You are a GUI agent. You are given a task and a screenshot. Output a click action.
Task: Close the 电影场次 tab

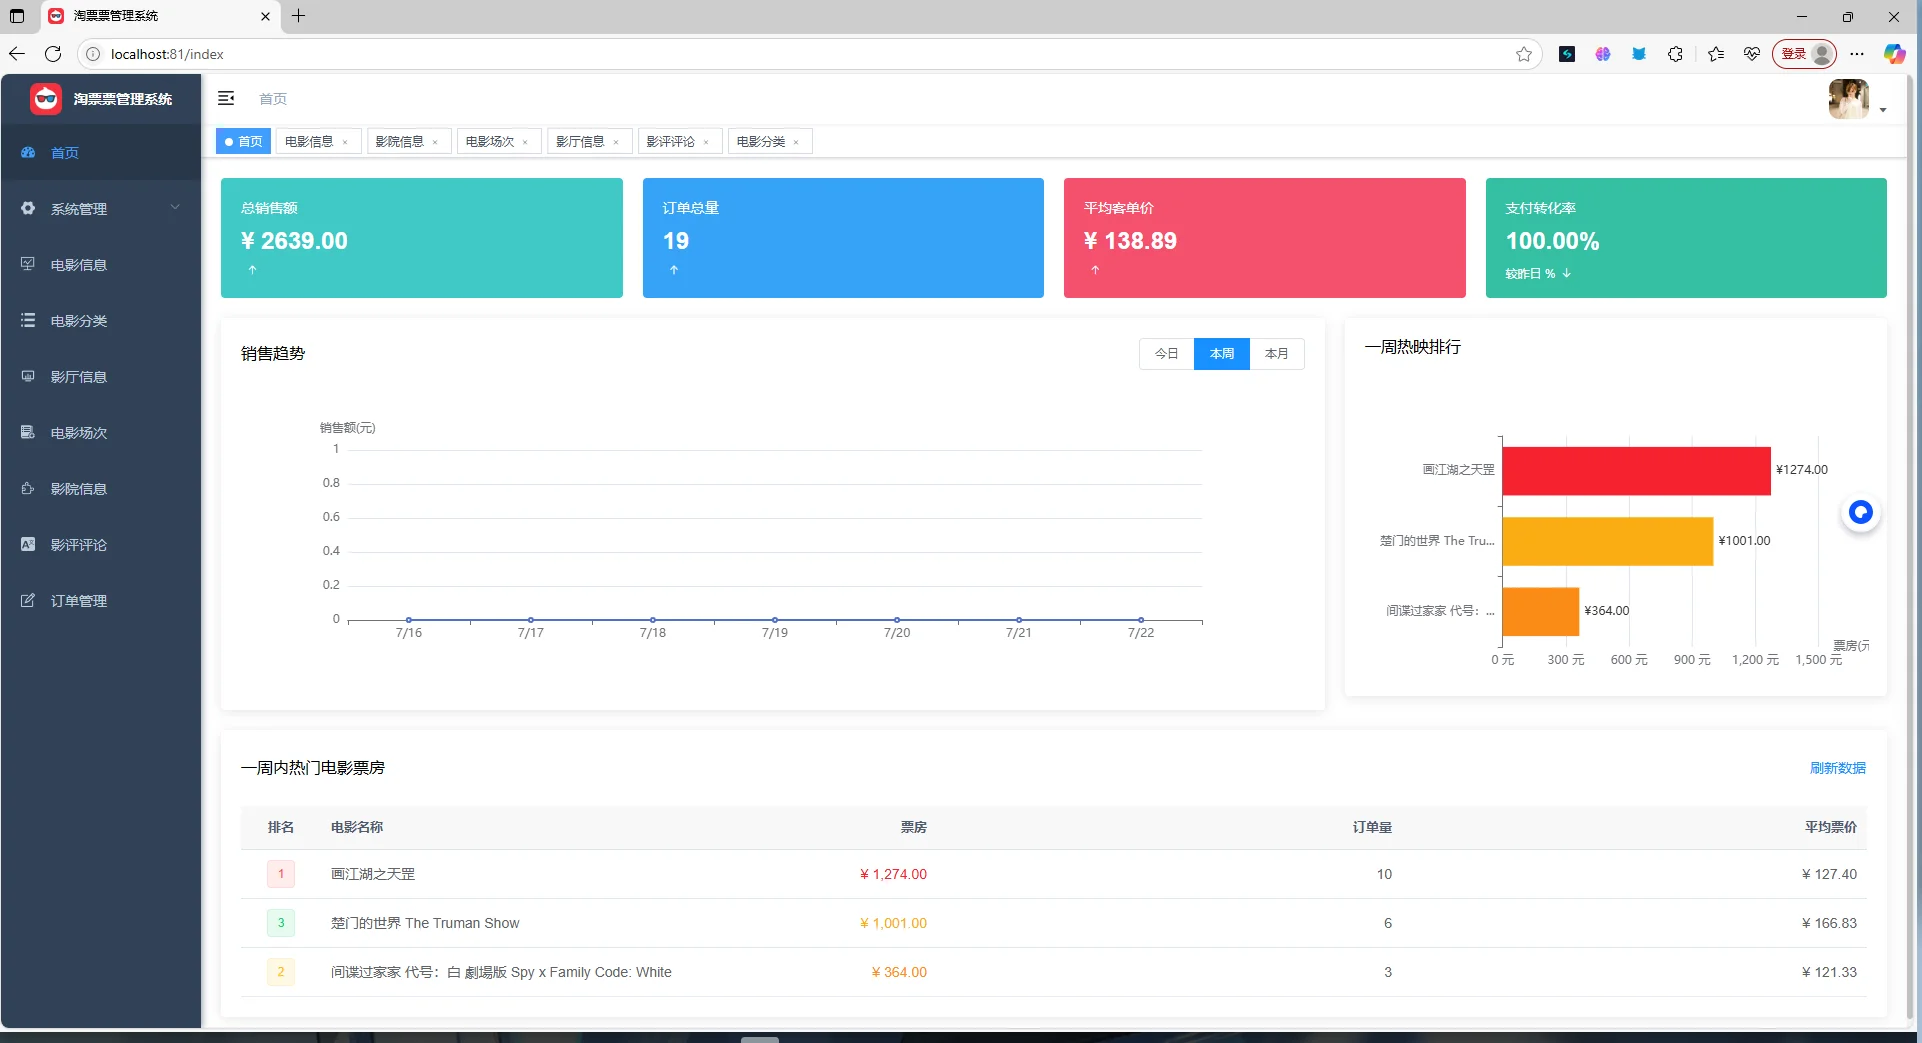point(525,142)
